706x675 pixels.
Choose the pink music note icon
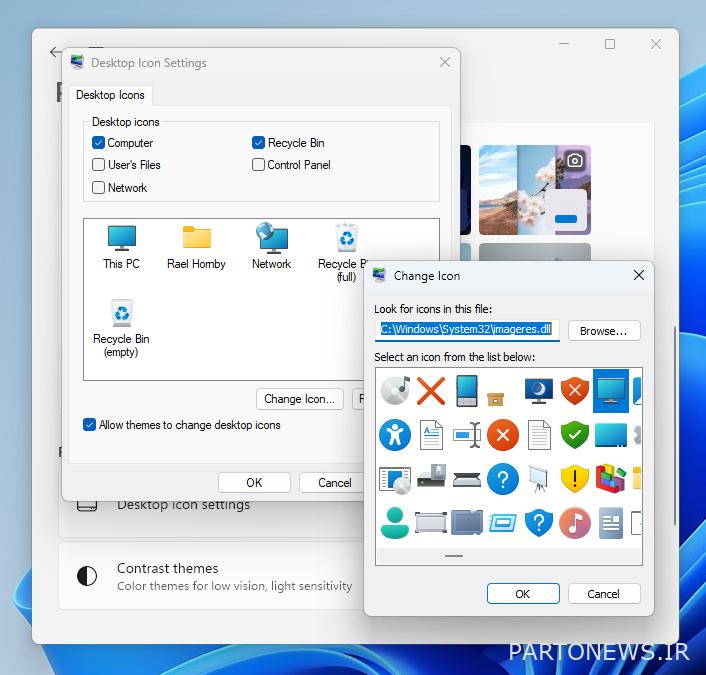575,522
